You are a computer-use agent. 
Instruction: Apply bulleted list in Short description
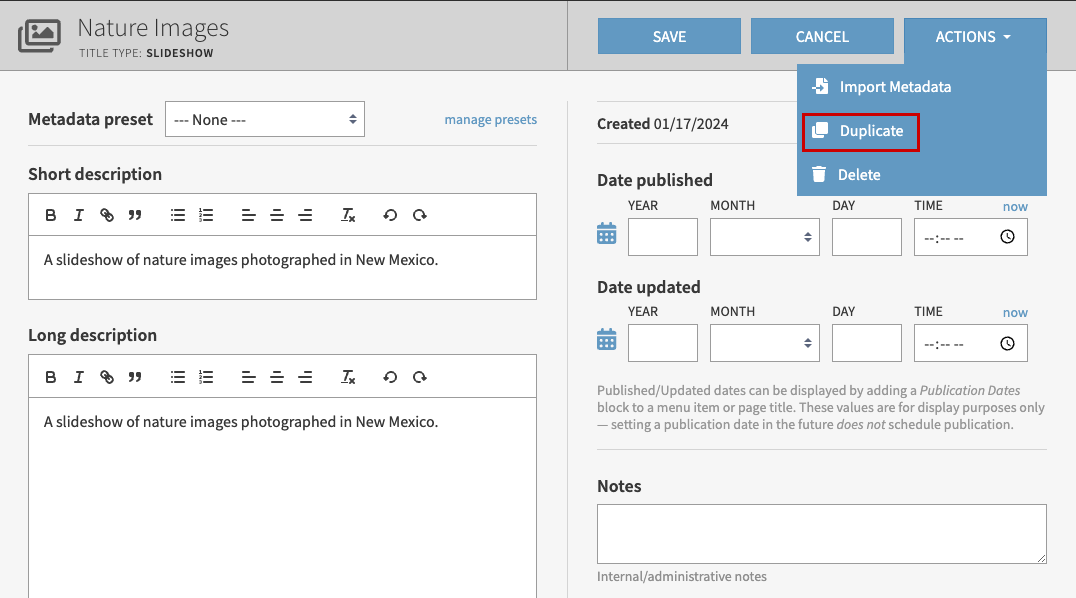(x=178, y=215)
